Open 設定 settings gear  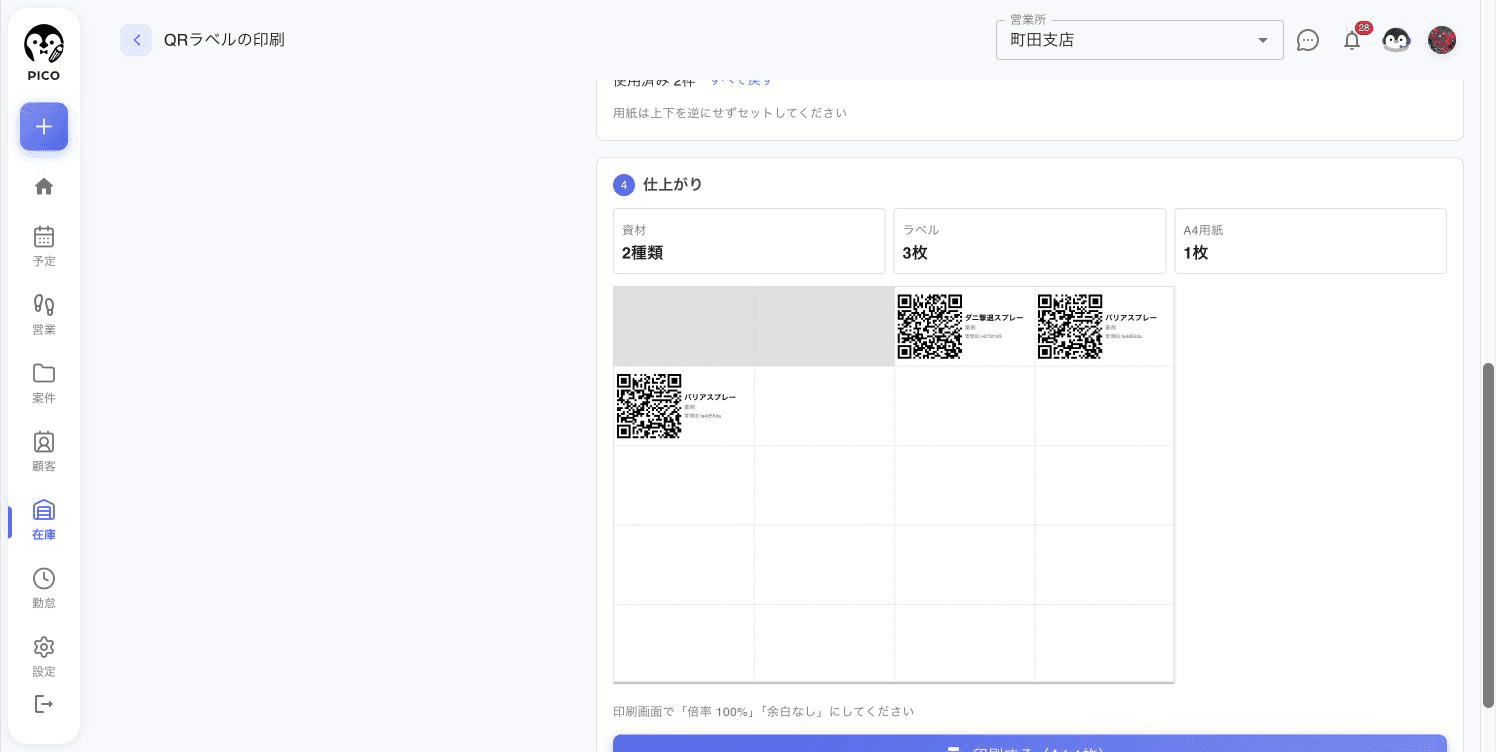click(44, 657)
